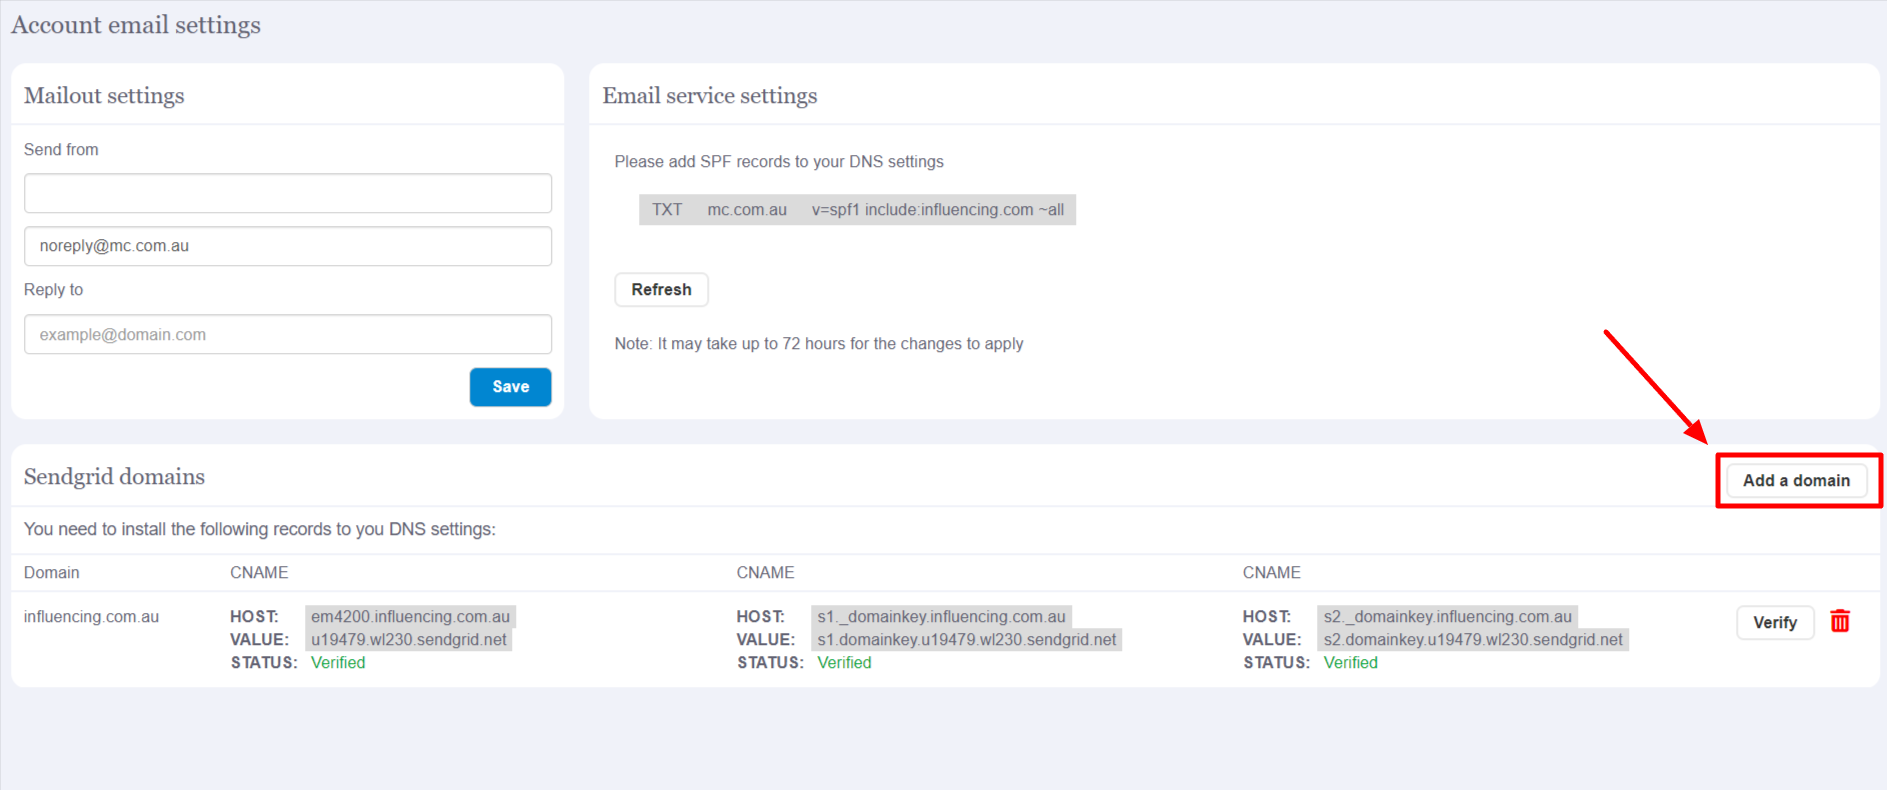Select value u19479.wl230.sendgrid.net
Viewport: 1887px width, 790px height.
tap(408, 640)
